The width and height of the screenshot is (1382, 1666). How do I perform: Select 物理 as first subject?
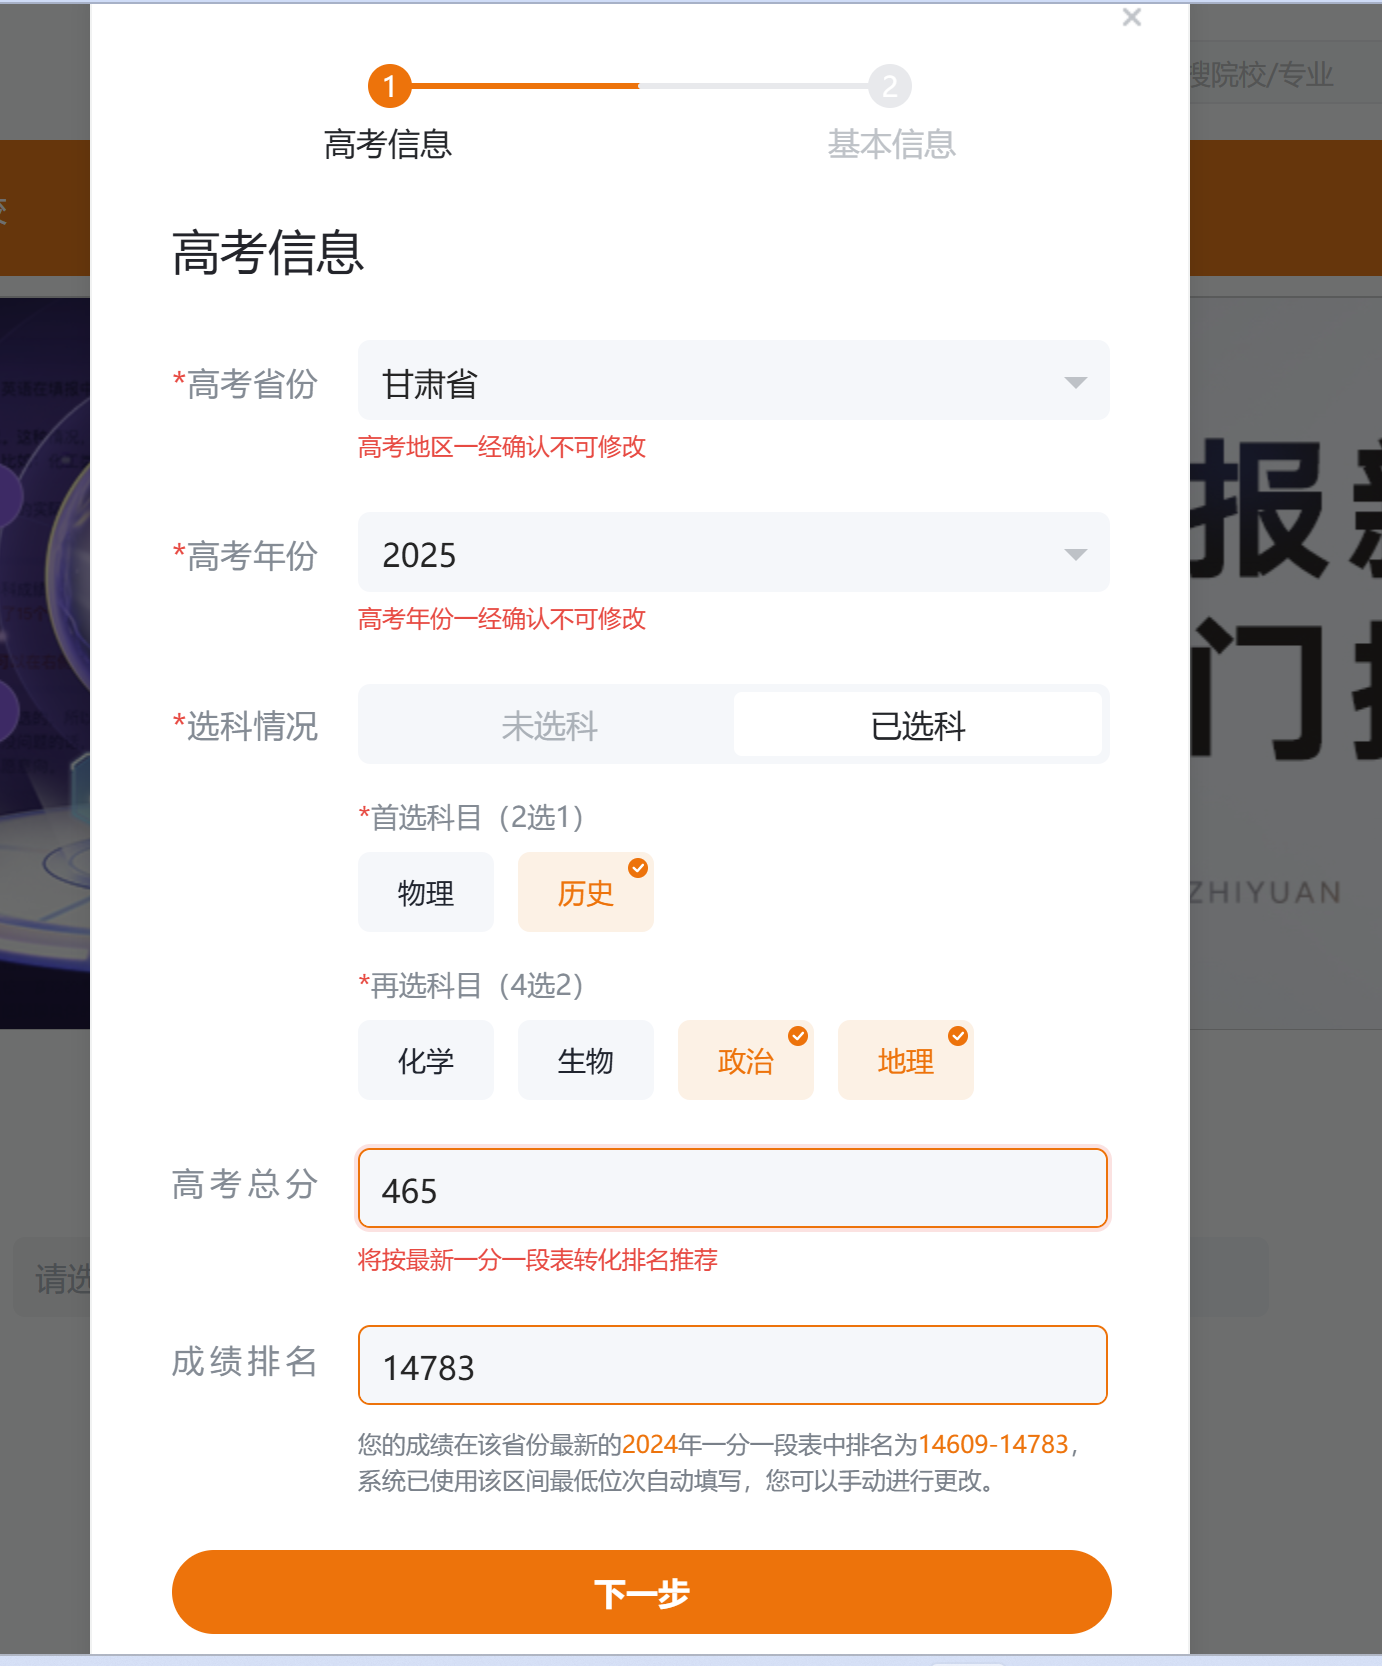(426, 892)
